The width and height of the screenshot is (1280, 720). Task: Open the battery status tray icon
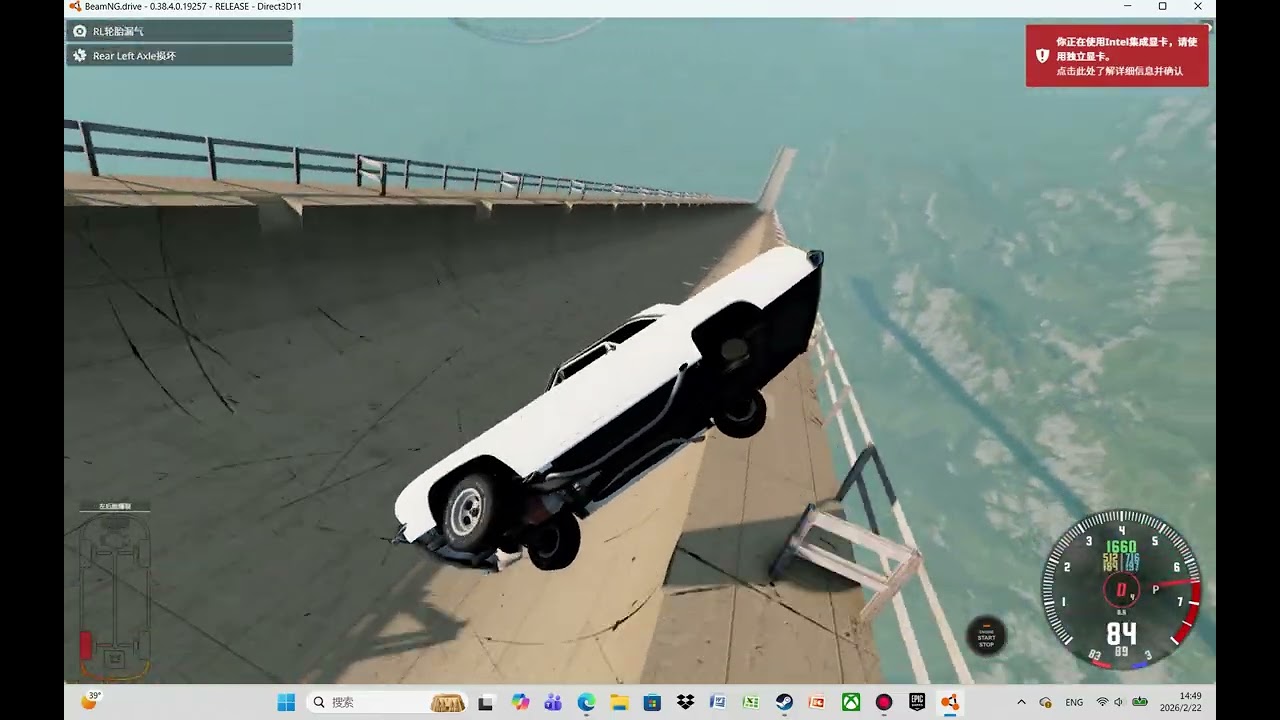(1139, 703)
